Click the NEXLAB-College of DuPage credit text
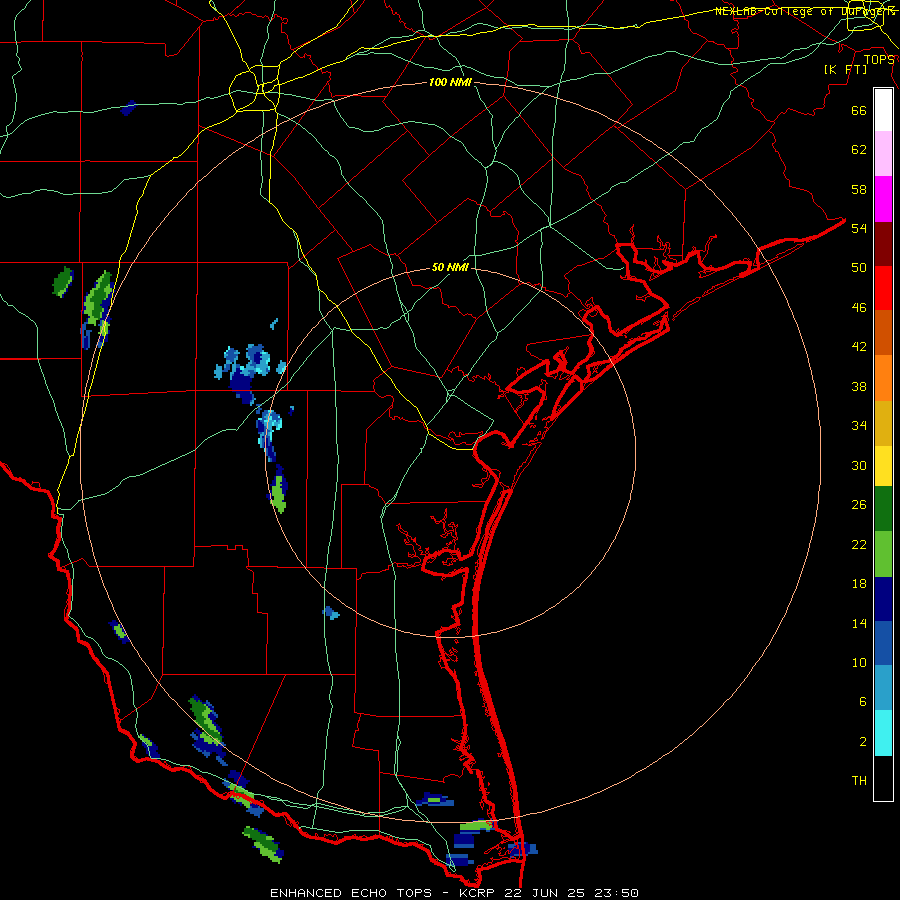 (x=805, y=11)
